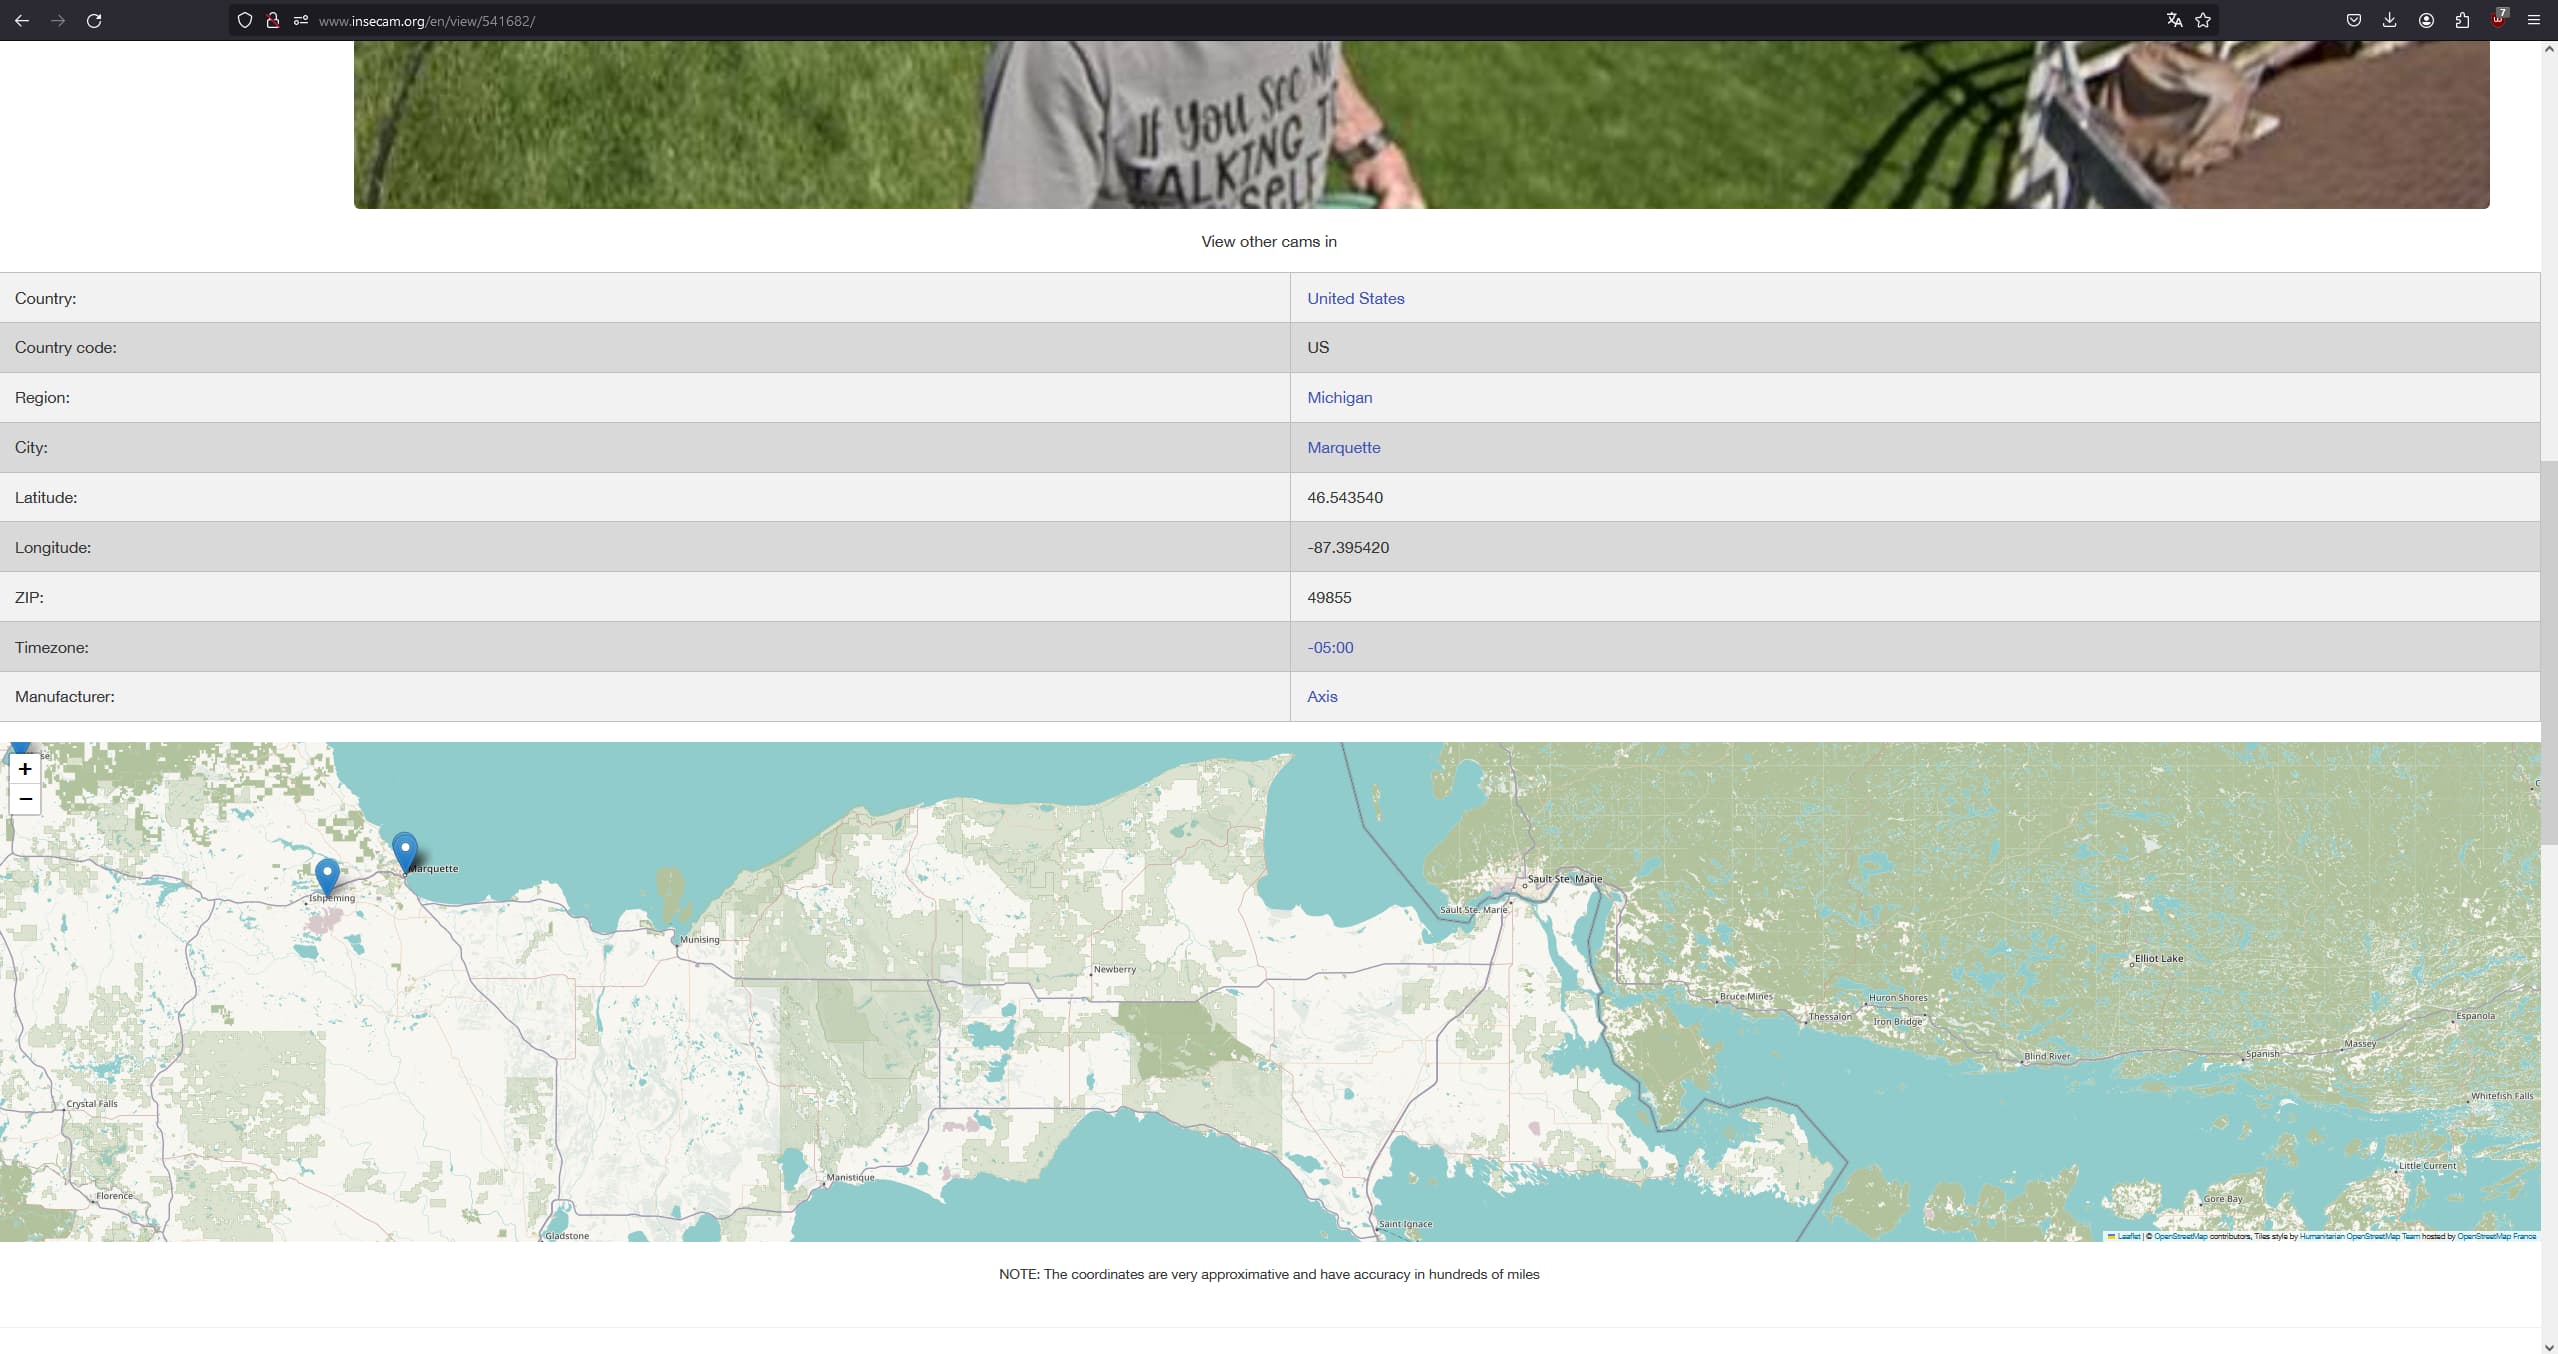Reload the current page
Image resolution: width=2558 pixels, height=1354 pixels.
pyautogui.click(x=94, y=20)
